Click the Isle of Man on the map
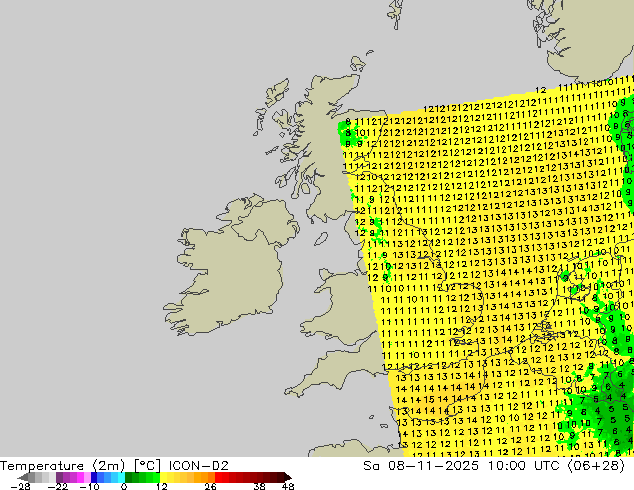634x490 pixels. tap(321, 239)
